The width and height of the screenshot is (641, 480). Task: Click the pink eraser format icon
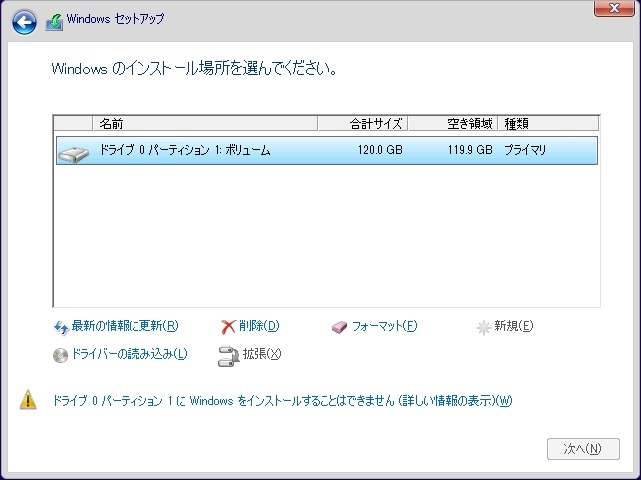[x=339, y=327]
